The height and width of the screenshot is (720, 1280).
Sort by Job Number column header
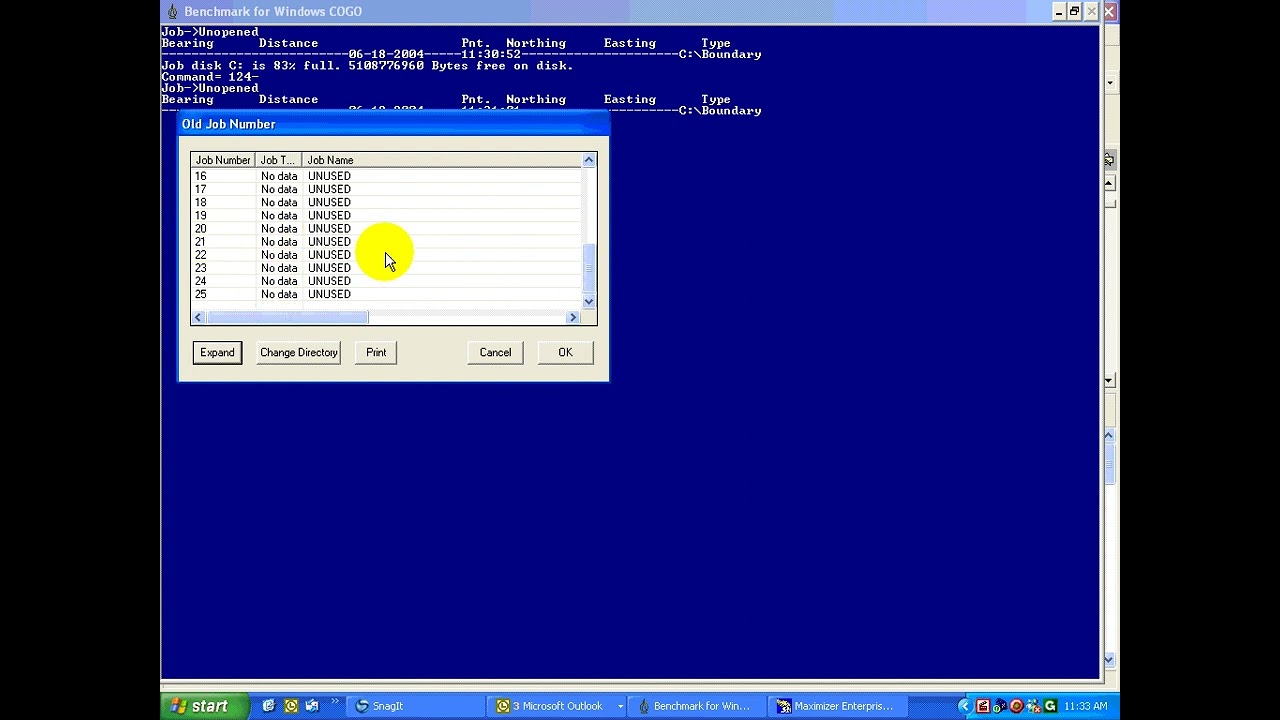click(x=223, y=160)
